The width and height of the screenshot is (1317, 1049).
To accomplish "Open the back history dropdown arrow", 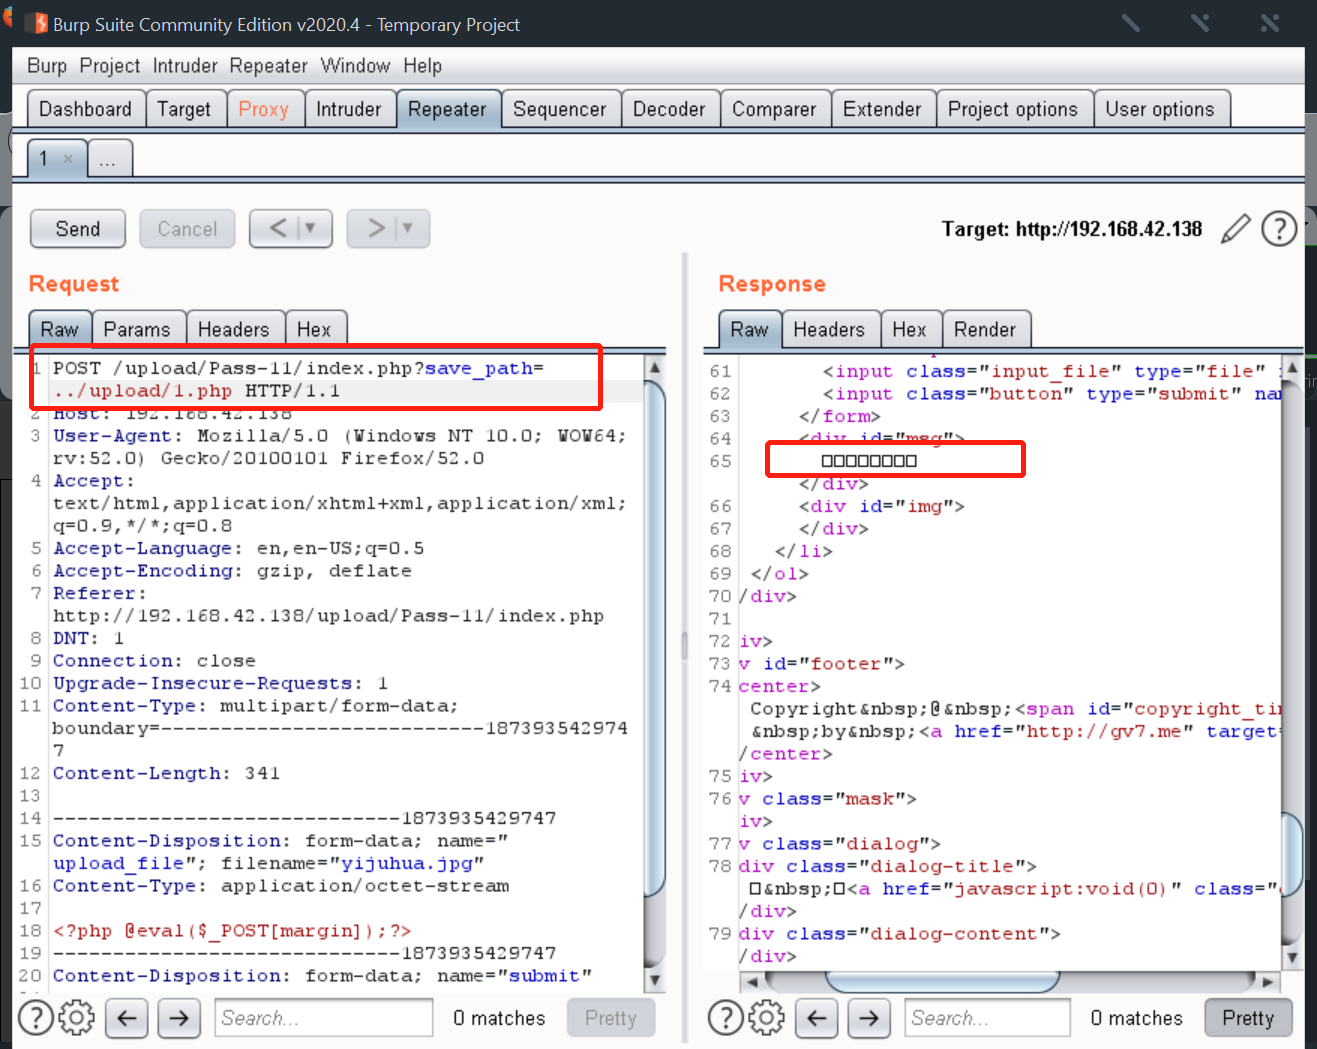I will point(311,228).
